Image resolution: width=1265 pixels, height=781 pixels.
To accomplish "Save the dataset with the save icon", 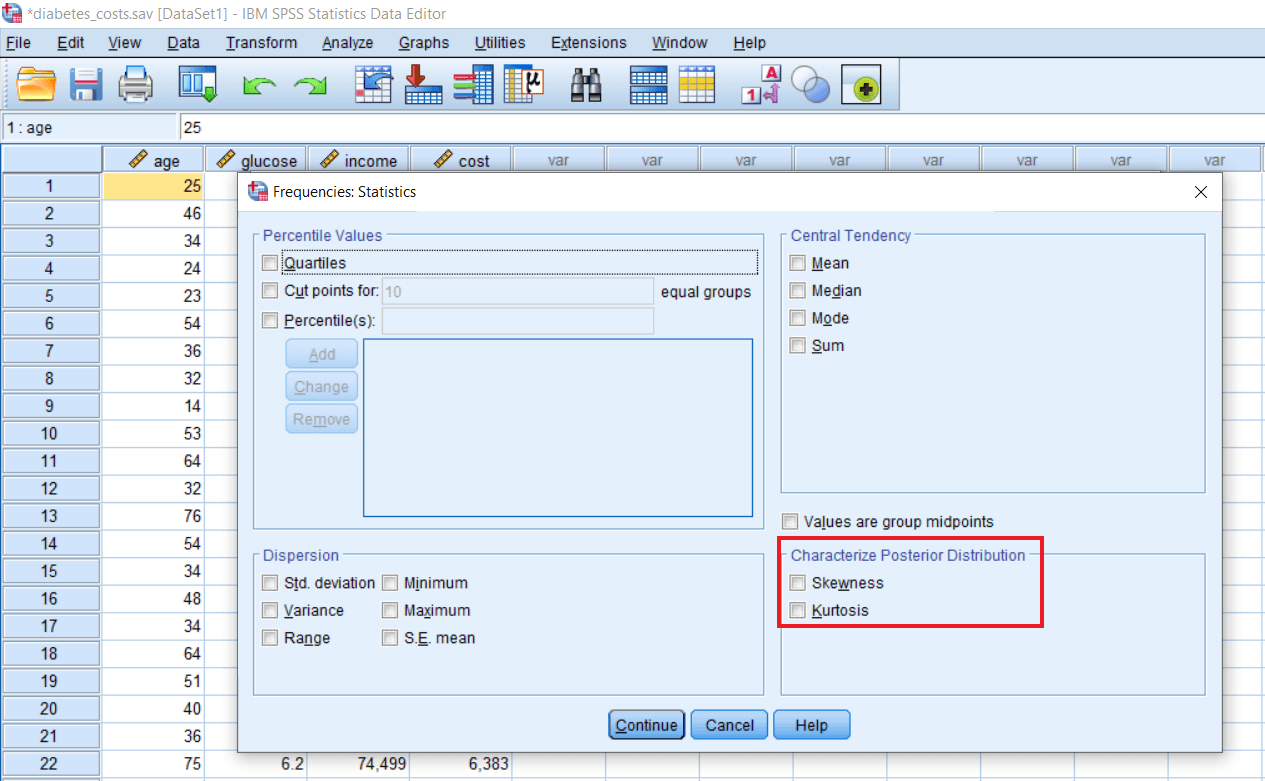I will point(86,85).
